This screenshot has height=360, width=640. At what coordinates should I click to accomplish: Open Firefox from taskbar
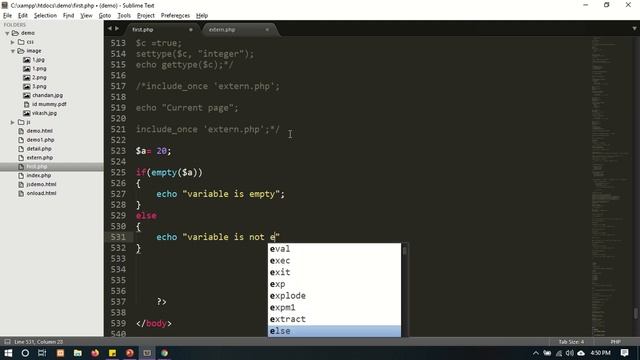95,353
